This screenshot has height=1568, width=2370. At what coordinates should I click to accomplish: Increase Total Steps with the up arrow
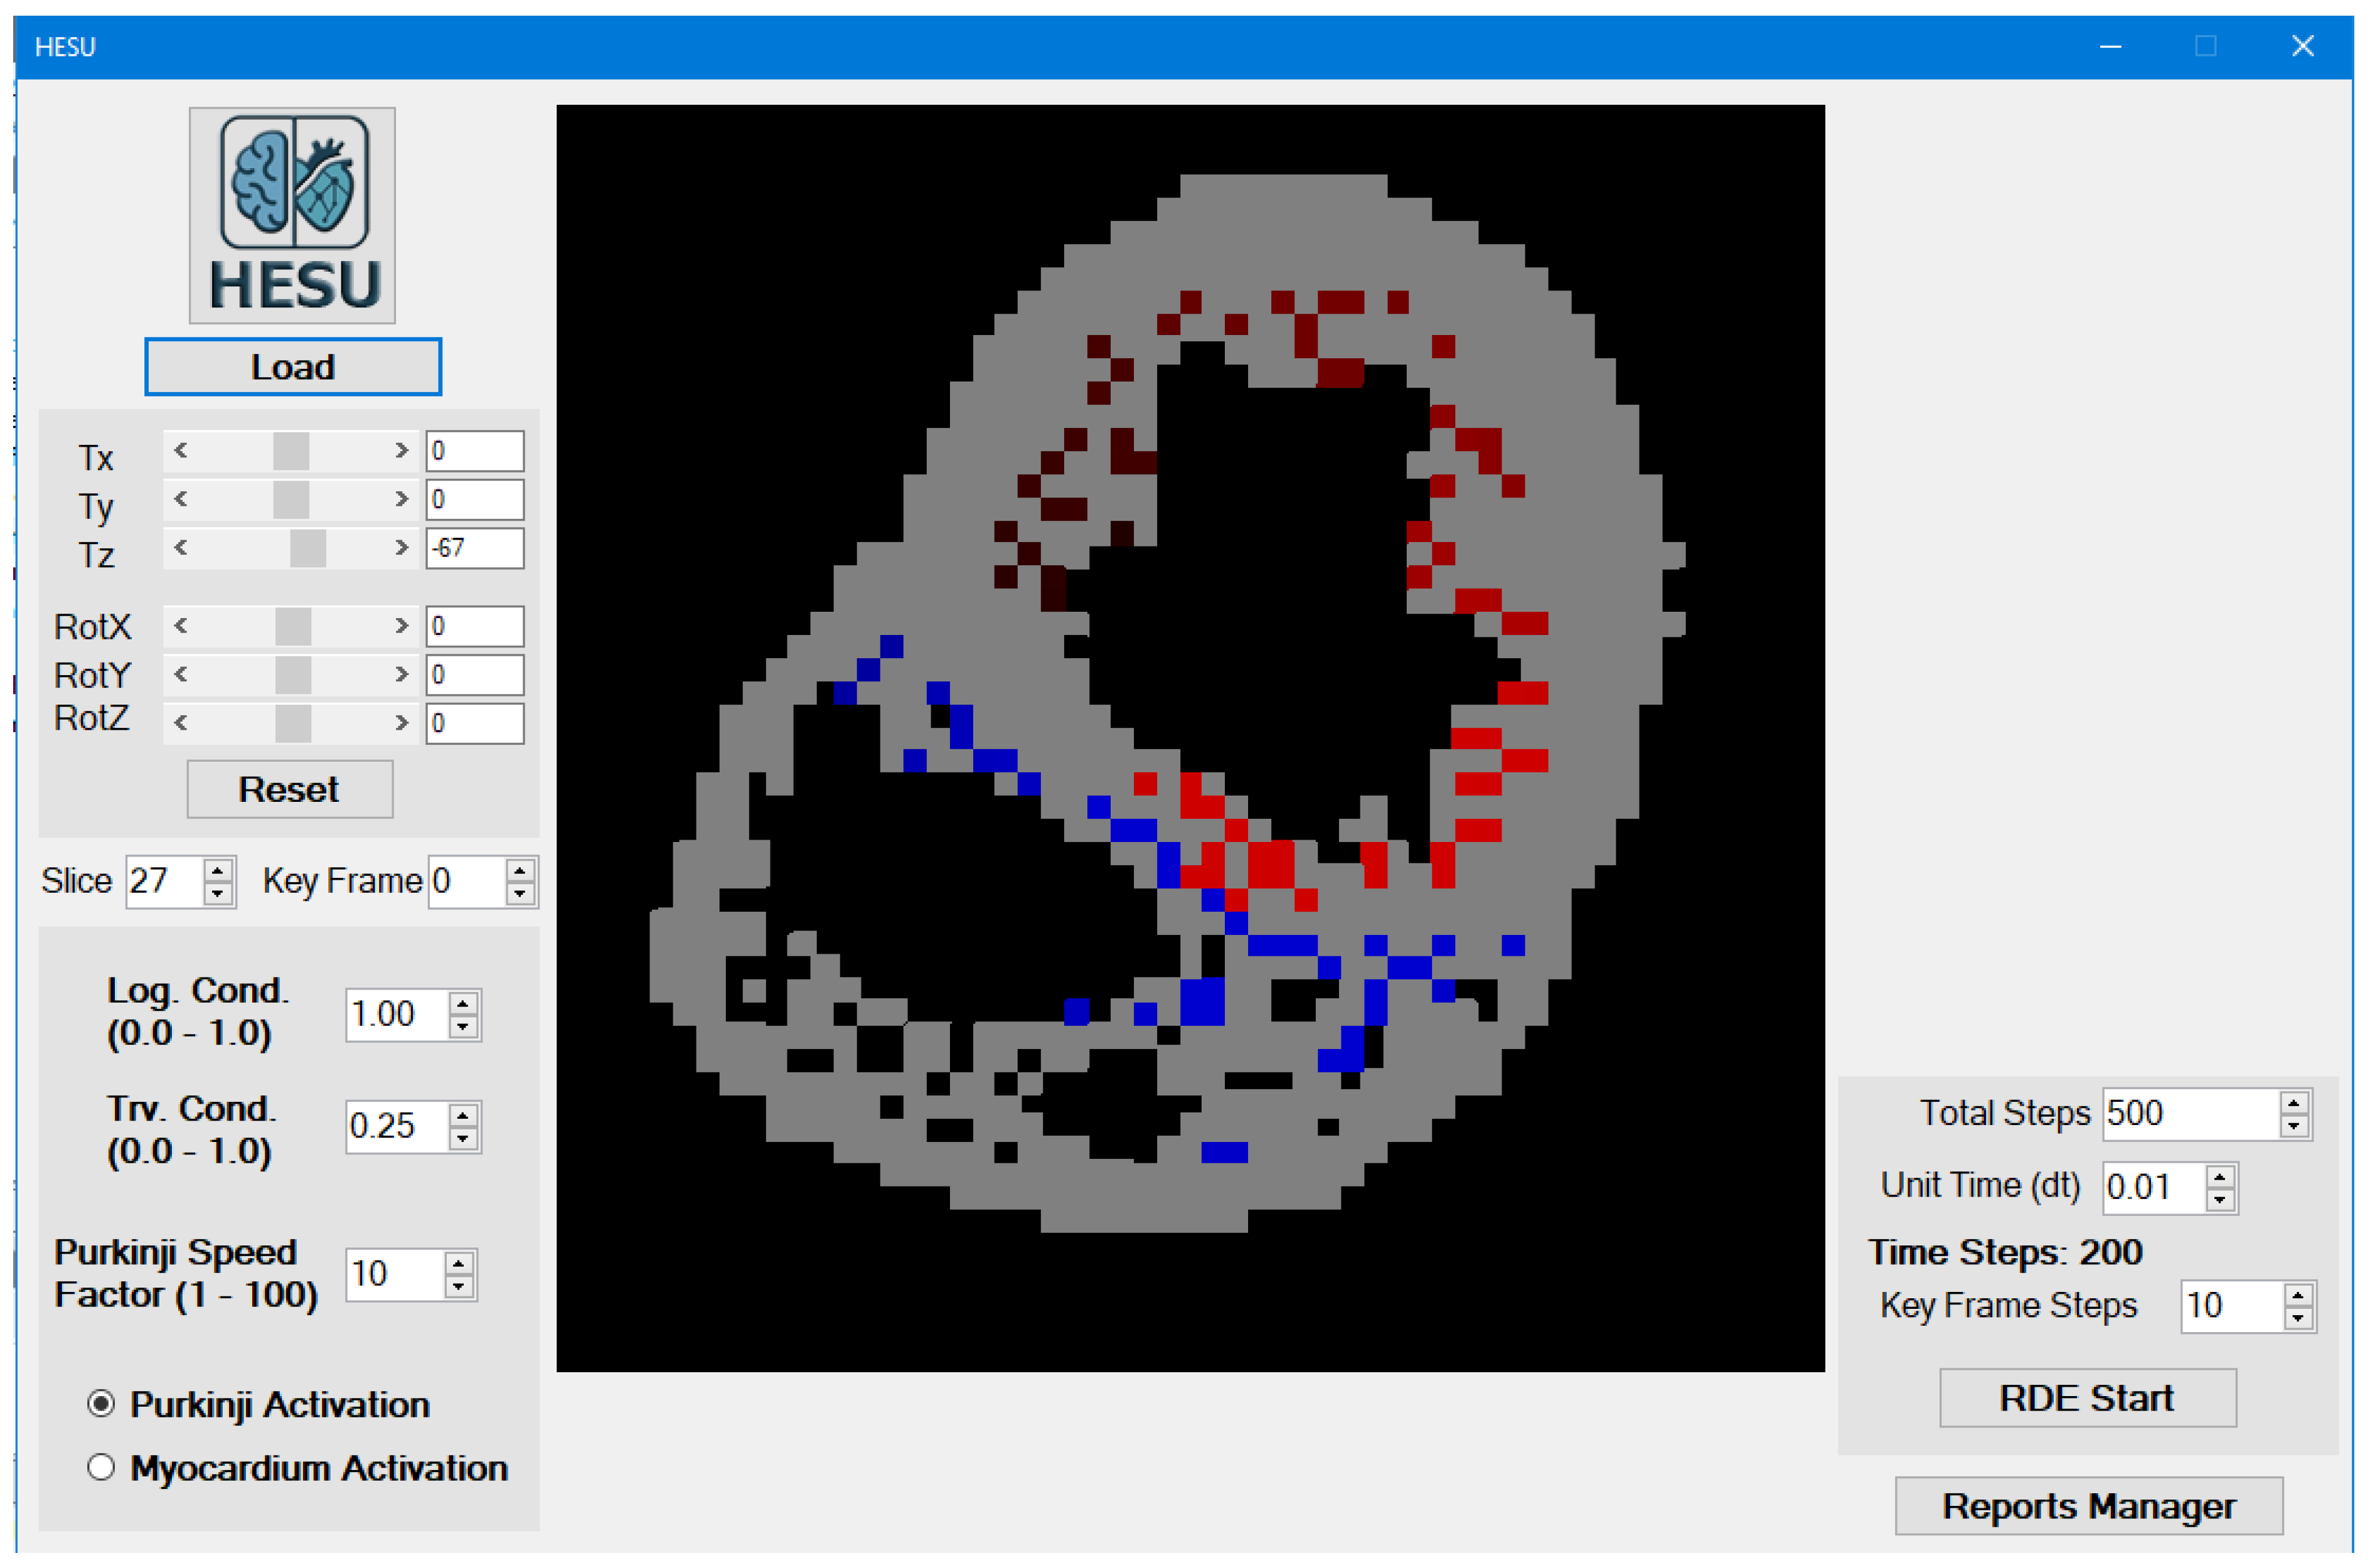click(x=2294, y=1103)
